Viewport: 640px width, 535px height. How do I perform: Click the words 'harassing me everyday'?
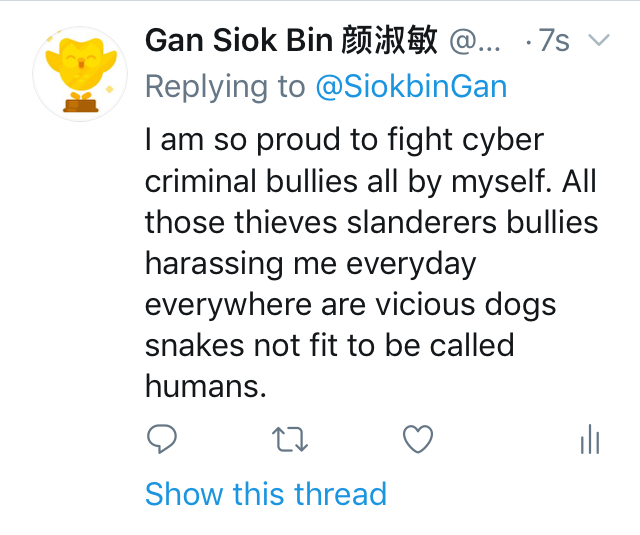[x=310, y=263]
